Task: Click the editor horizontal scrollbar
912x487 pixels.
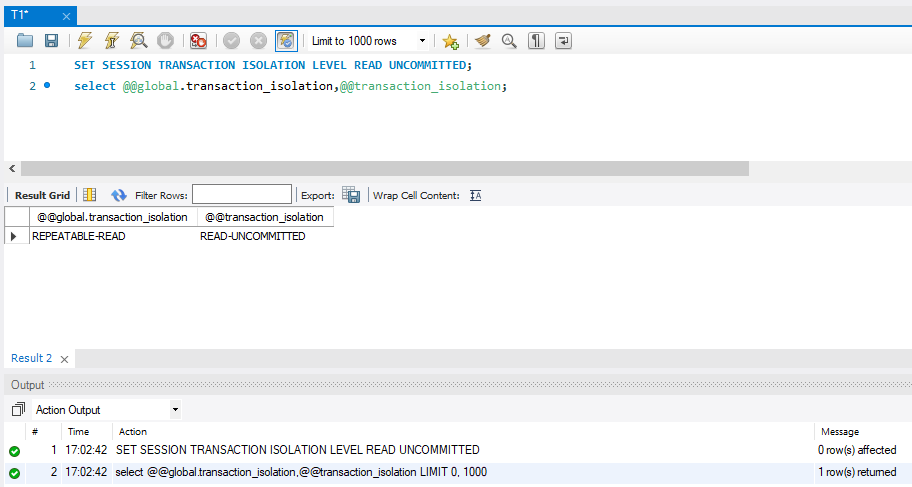Action: [385, 169]
